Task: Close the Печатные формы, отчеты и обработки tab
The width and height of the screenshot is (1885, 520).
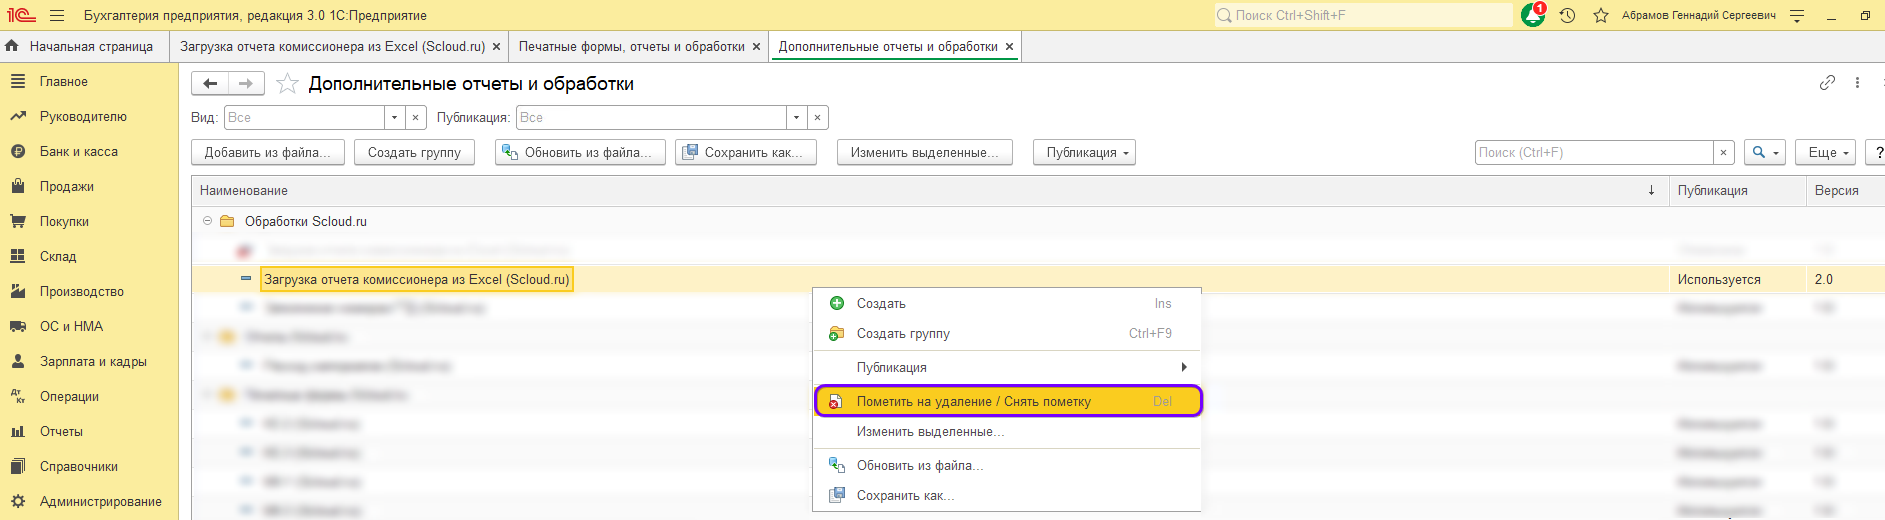Action: [756, 47]
